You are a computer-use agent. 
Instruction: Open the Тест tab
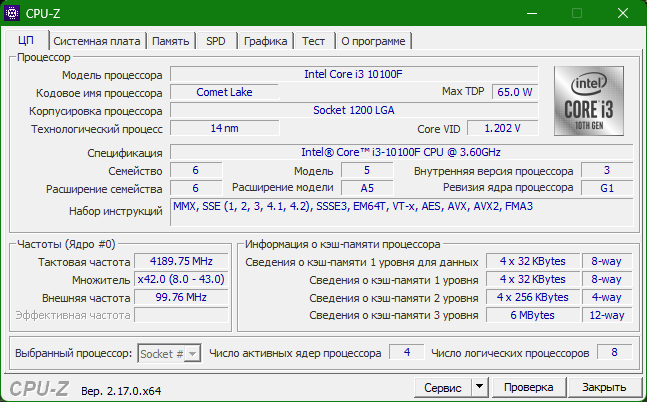pyautogui.click(x=313, y=41)
